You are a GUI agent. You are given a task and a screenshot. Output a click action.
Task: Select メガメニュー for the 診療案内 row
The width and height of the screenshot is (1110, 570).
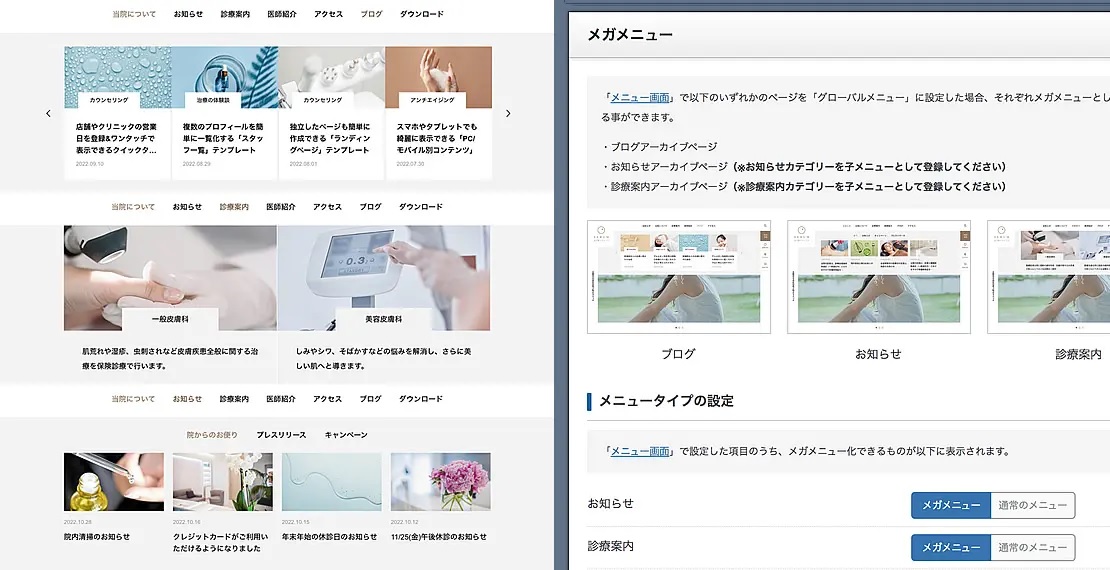point(950,547)
